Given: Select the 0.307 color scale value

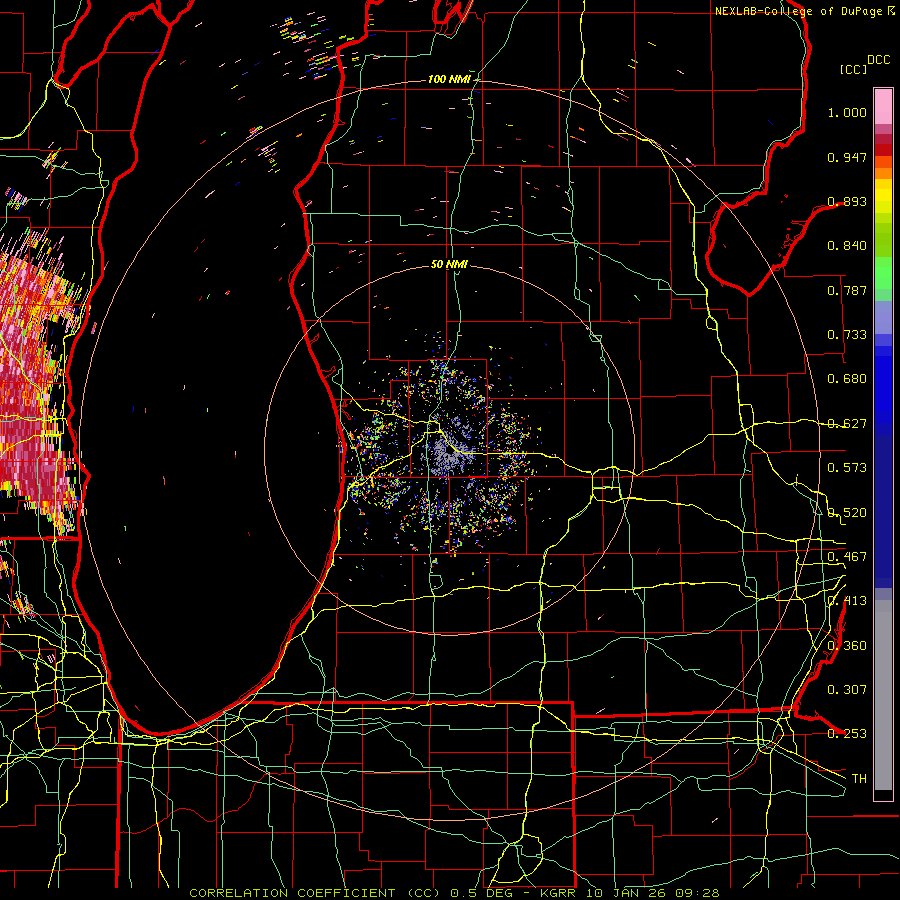Looking at the screenshot, I should [x=847, y=690].
